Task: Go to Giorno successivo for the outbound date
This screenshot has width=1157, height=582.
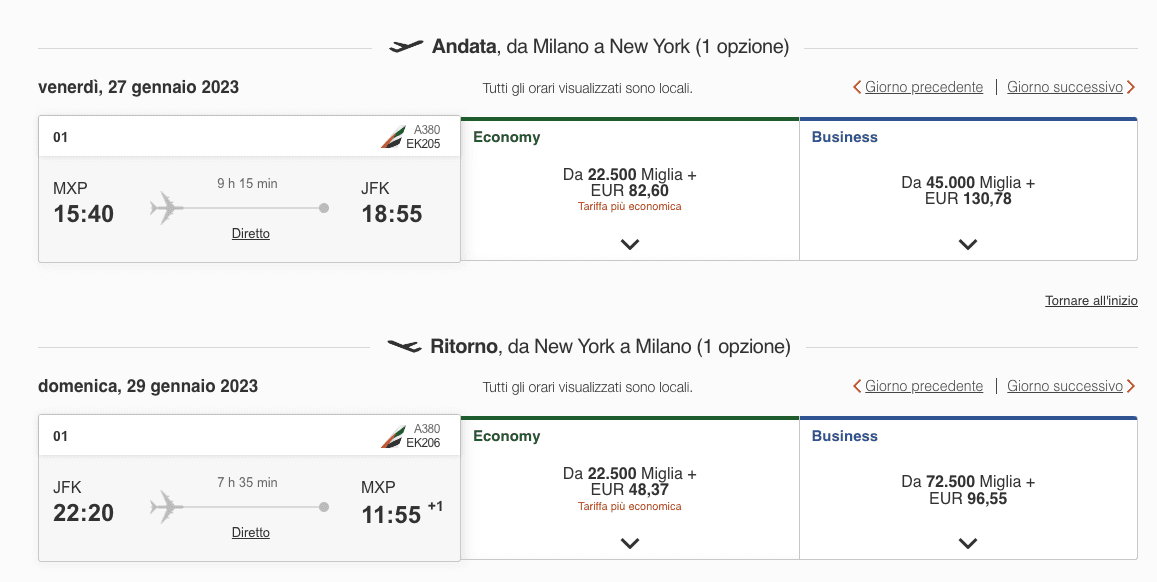Action: pyautogui.click(x=1065, y=87)
